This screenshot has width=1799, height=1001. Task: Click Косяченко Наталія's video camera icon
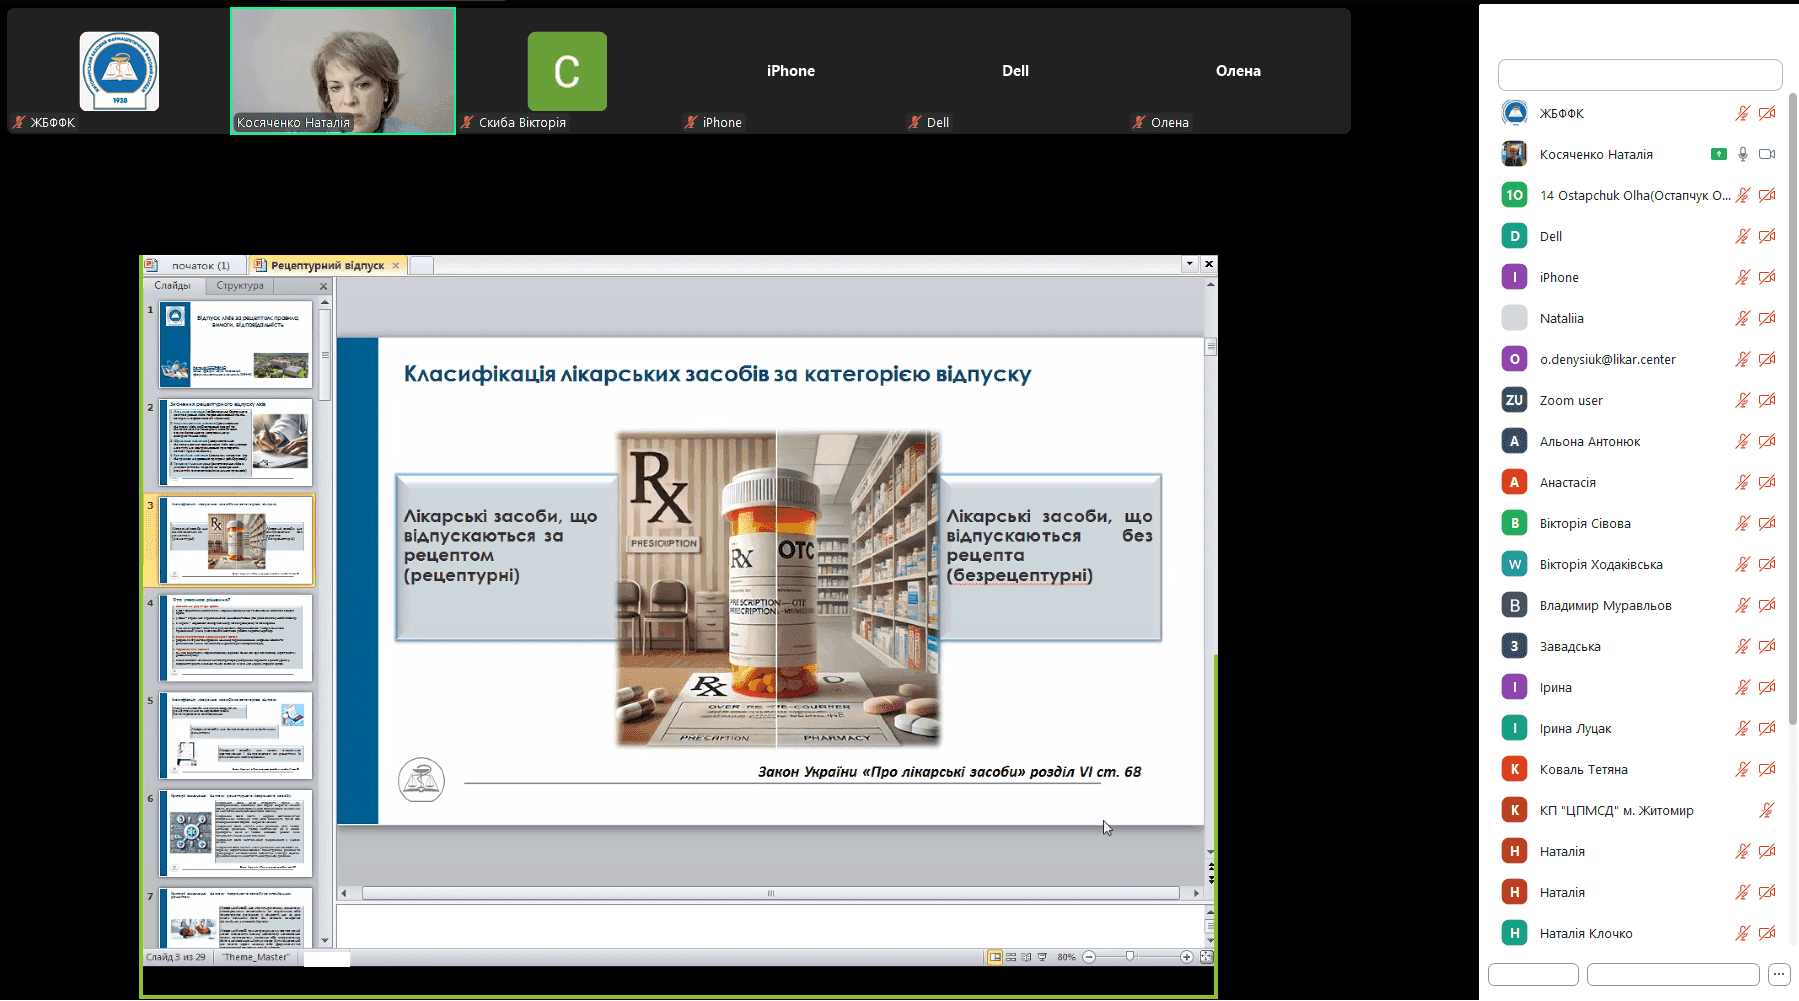(x=1767, y=154)
